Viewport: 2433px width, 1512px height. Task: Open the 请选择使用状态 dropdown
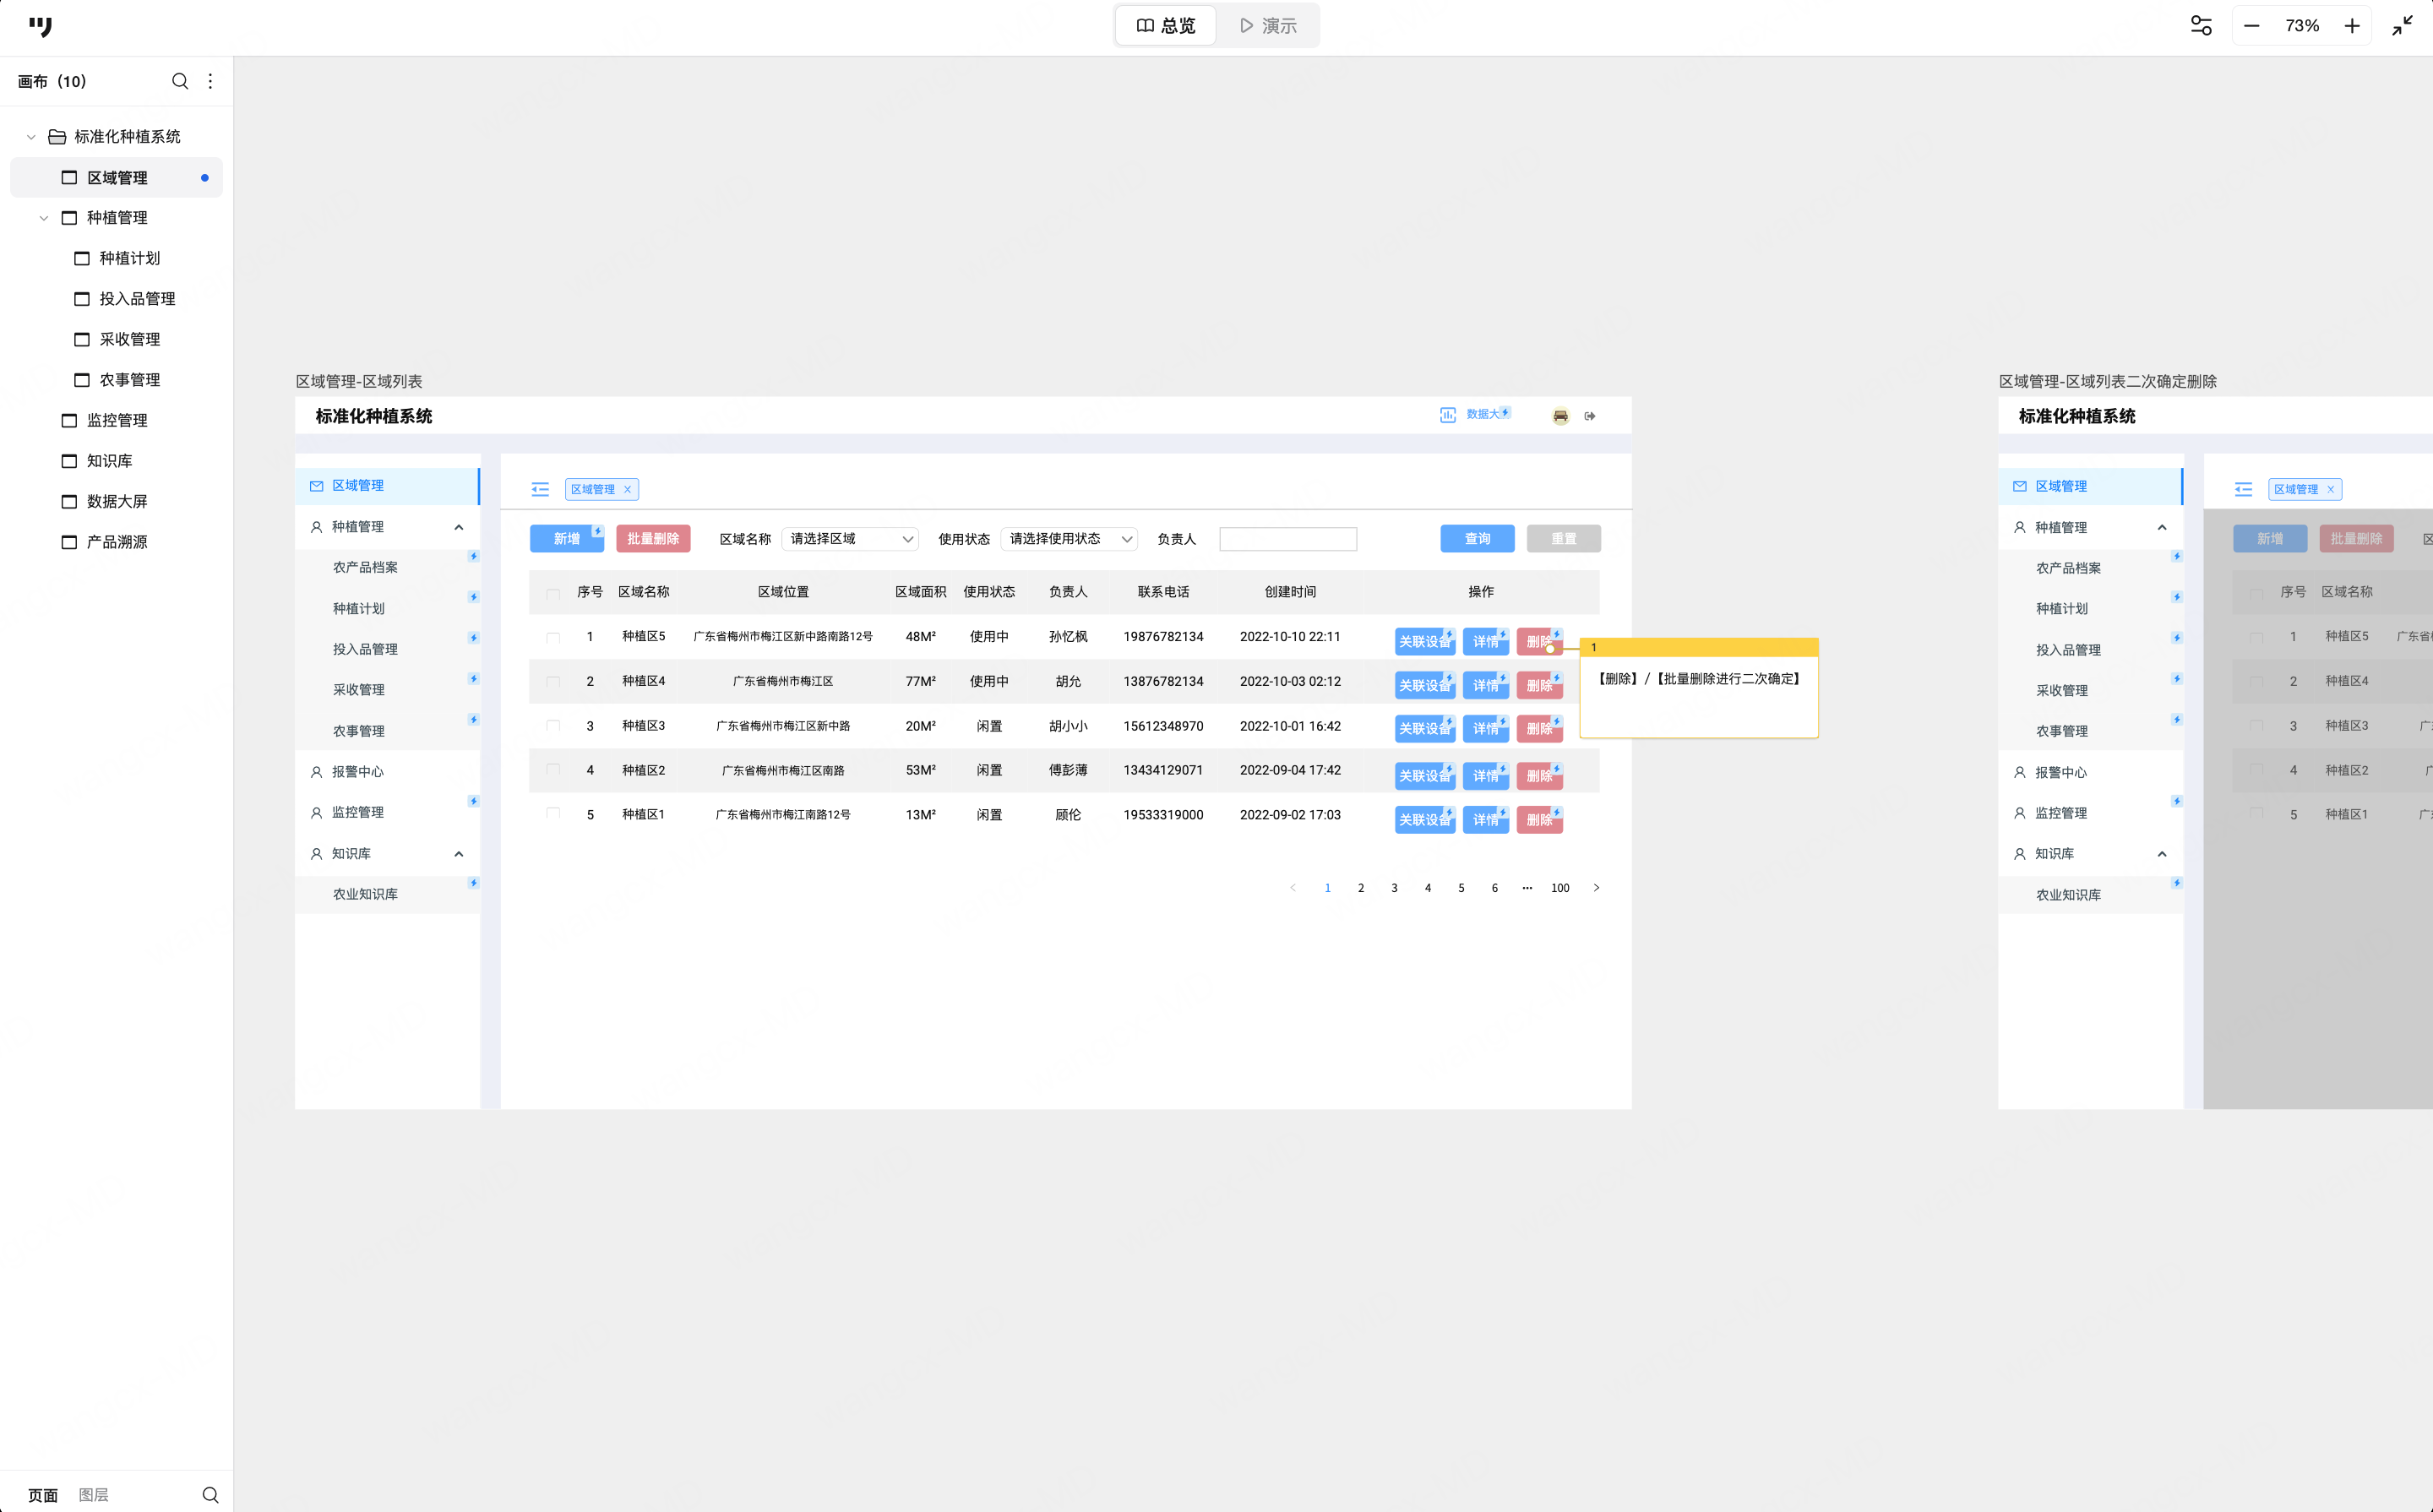tap(1068, 539)
